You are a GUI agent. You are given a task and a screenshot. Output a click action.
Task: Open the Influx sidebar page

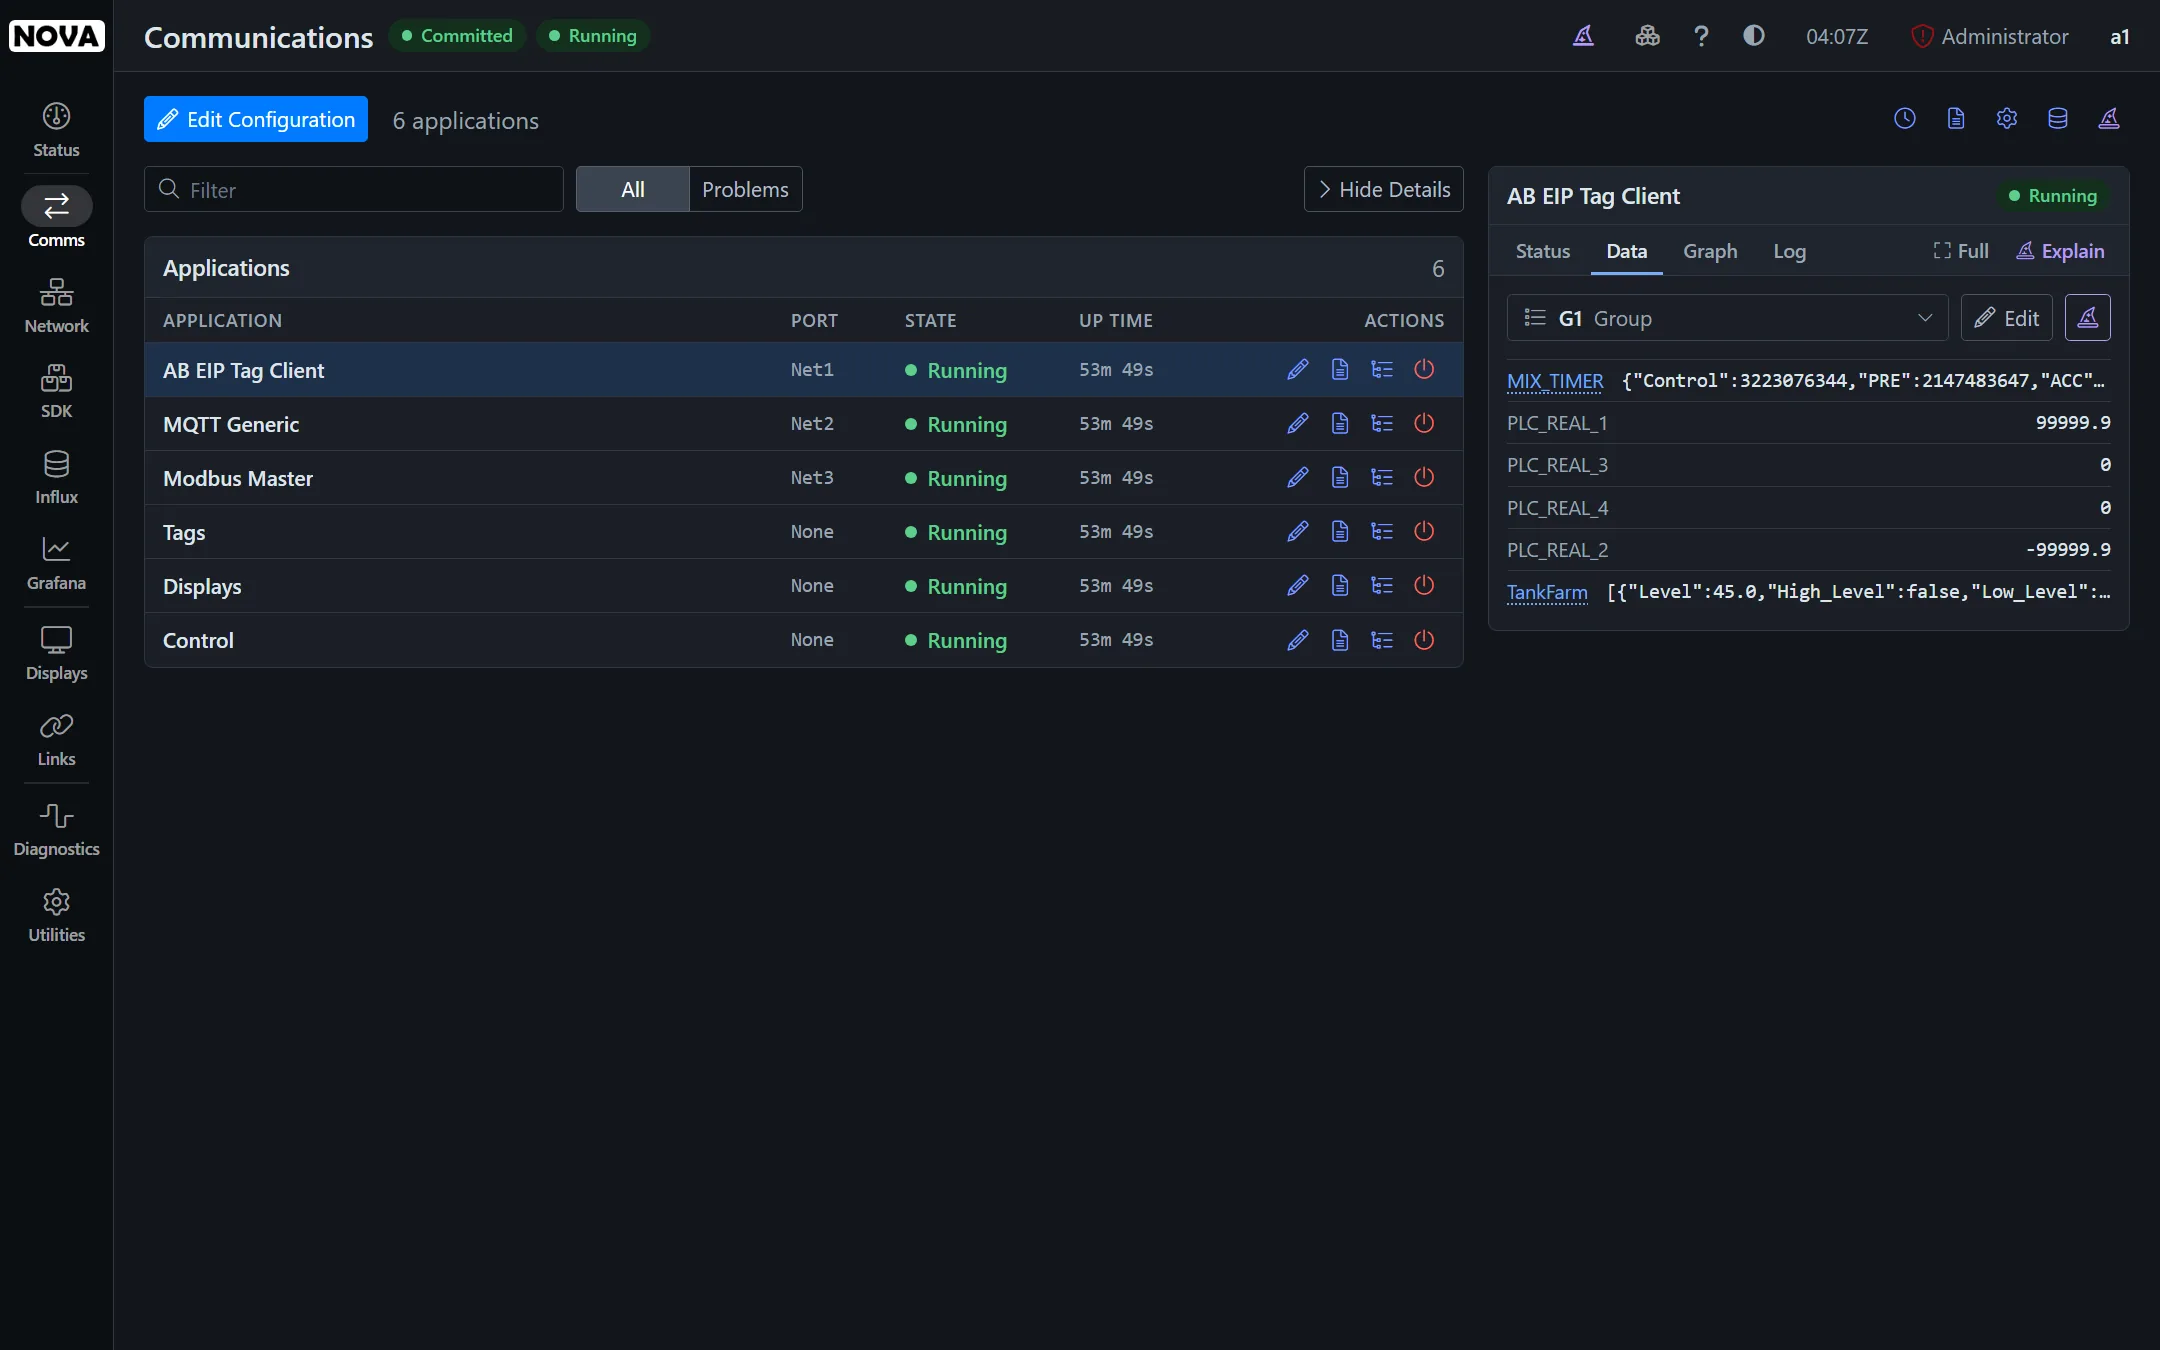pos(56,477)
